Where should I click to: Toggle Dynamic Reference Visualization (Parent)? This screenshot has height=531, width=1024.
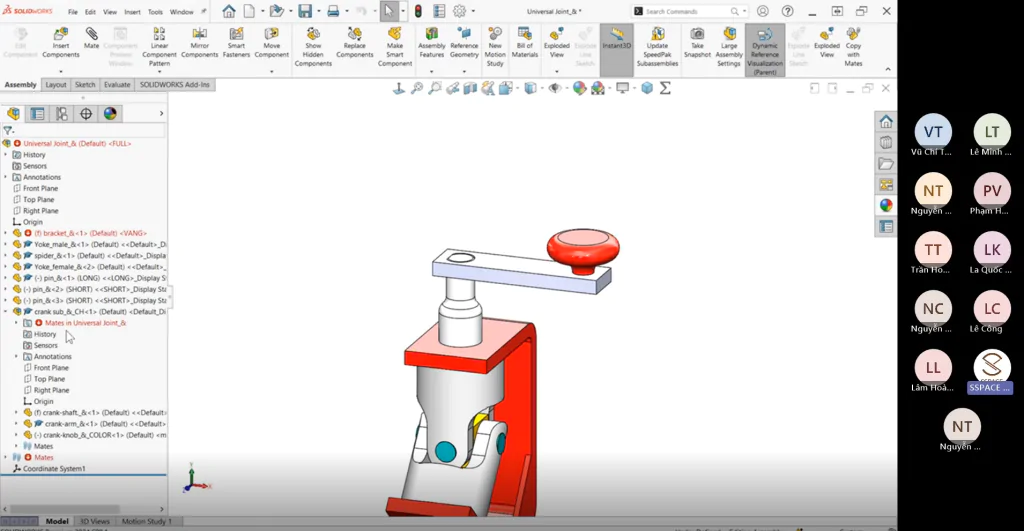pos(765,50)
